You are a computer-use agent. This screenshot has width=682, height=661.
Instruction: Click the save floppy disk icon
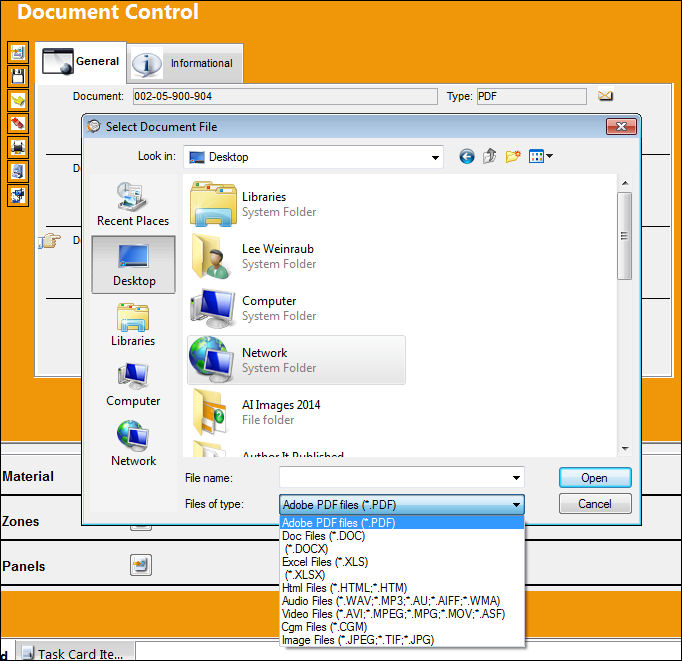[18, 77]
